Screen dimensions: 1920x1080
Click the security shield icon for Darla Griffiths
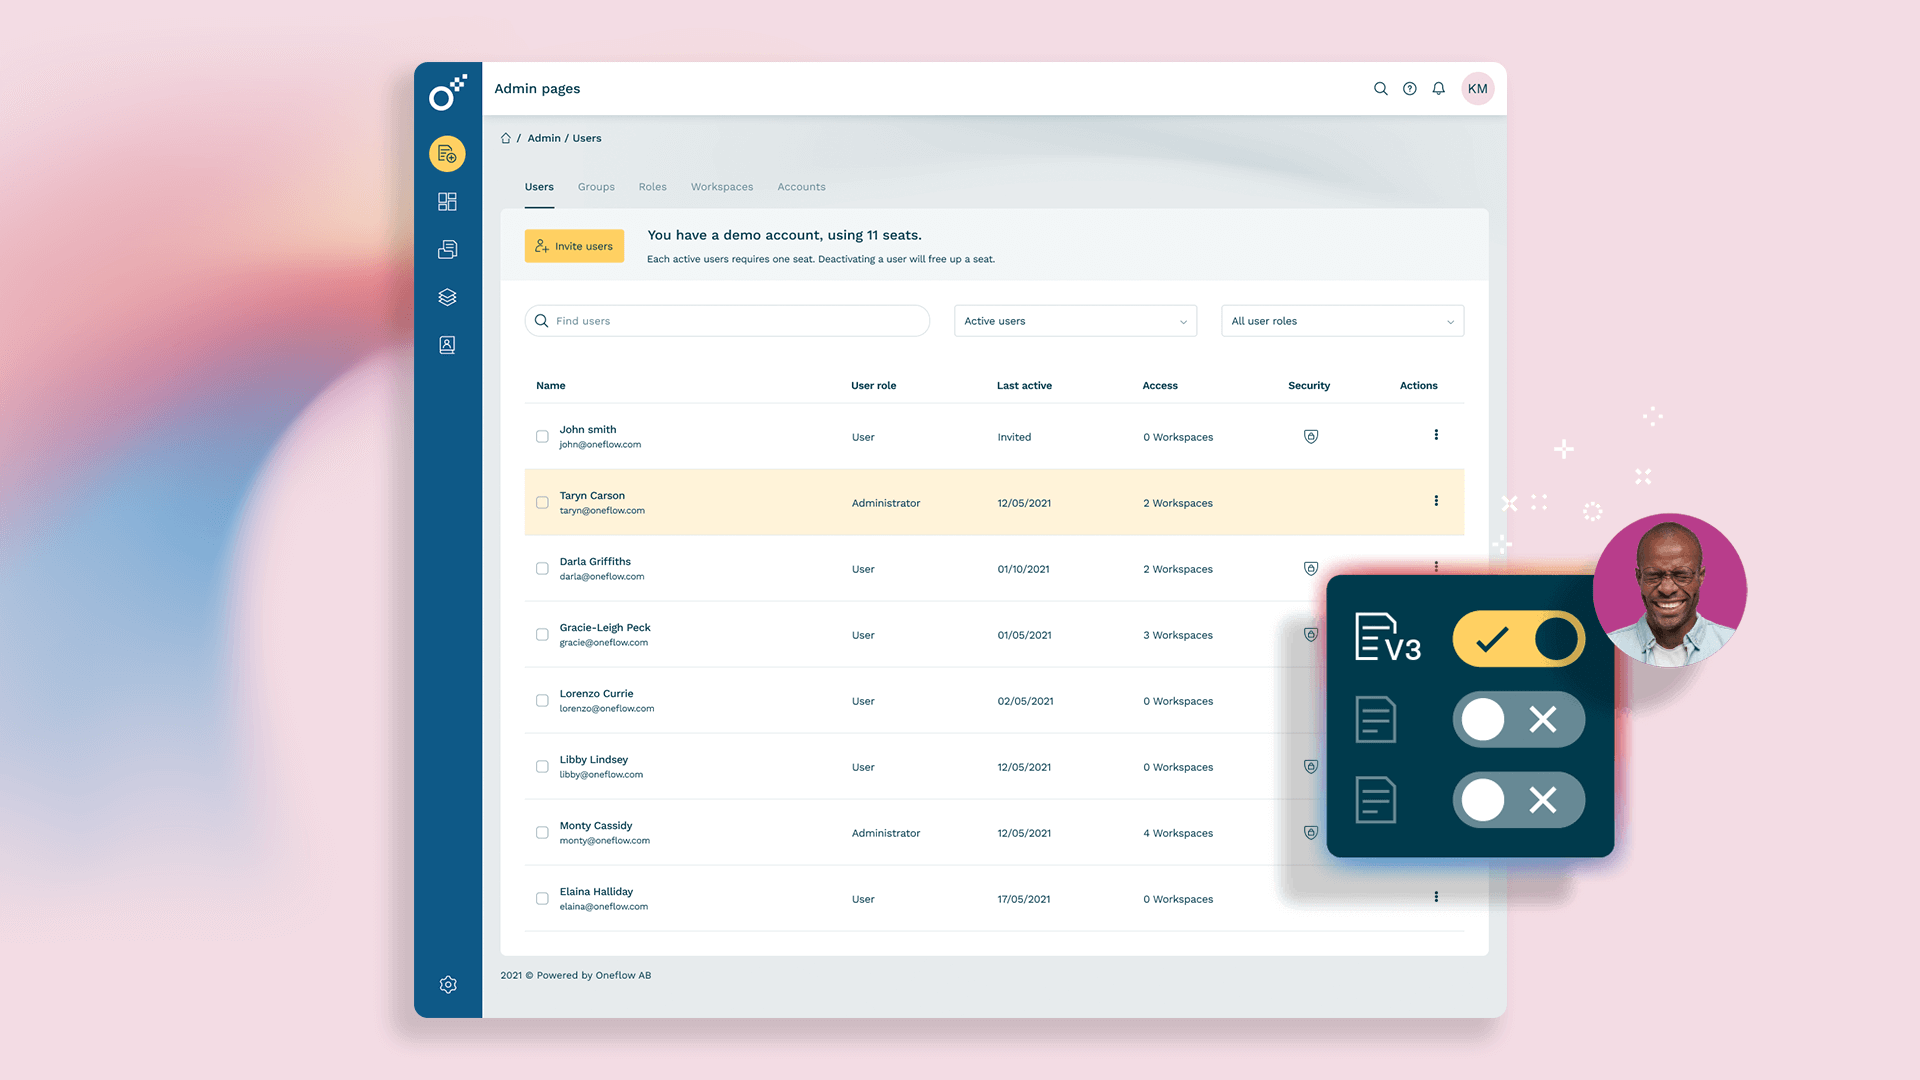pyautogui.click(x=1311, y=568)
